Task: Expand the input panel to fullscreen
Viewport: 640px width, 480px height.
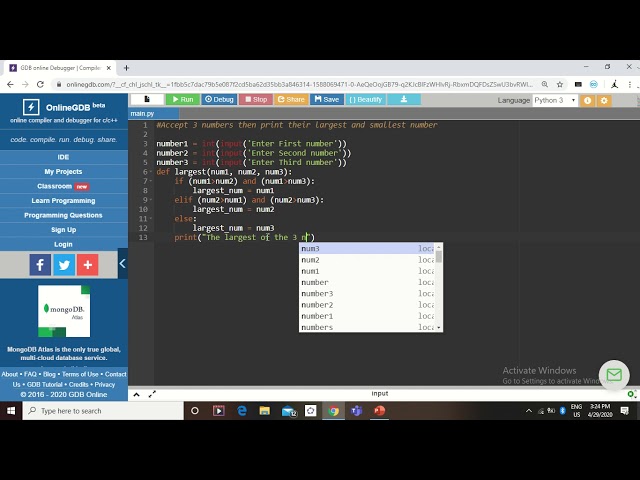Action: (152, 394)
